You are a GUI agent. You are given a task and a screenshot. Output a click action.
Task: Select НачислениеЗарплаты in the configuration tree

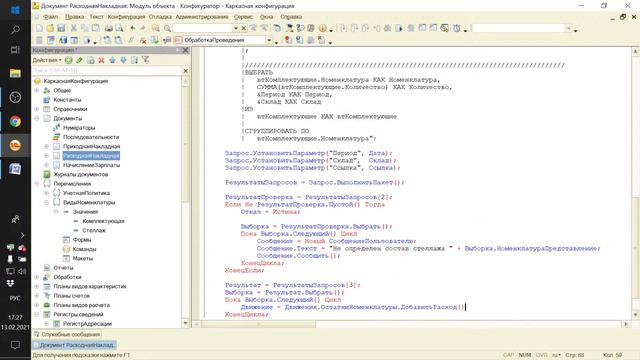pos(91,165)
